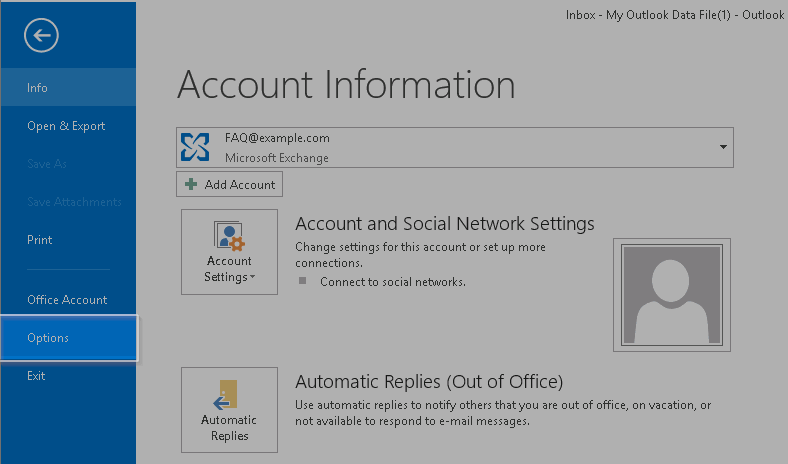Click Connect to social networks link
788x464 pixels.
392,282
